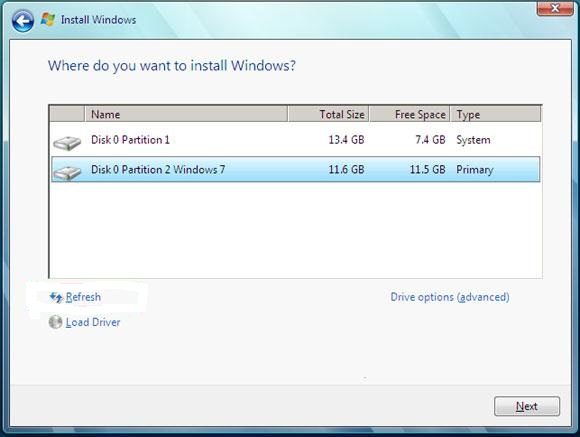Click the System type cell
Screen dimensions: 580x437
(x=473, y=140)
